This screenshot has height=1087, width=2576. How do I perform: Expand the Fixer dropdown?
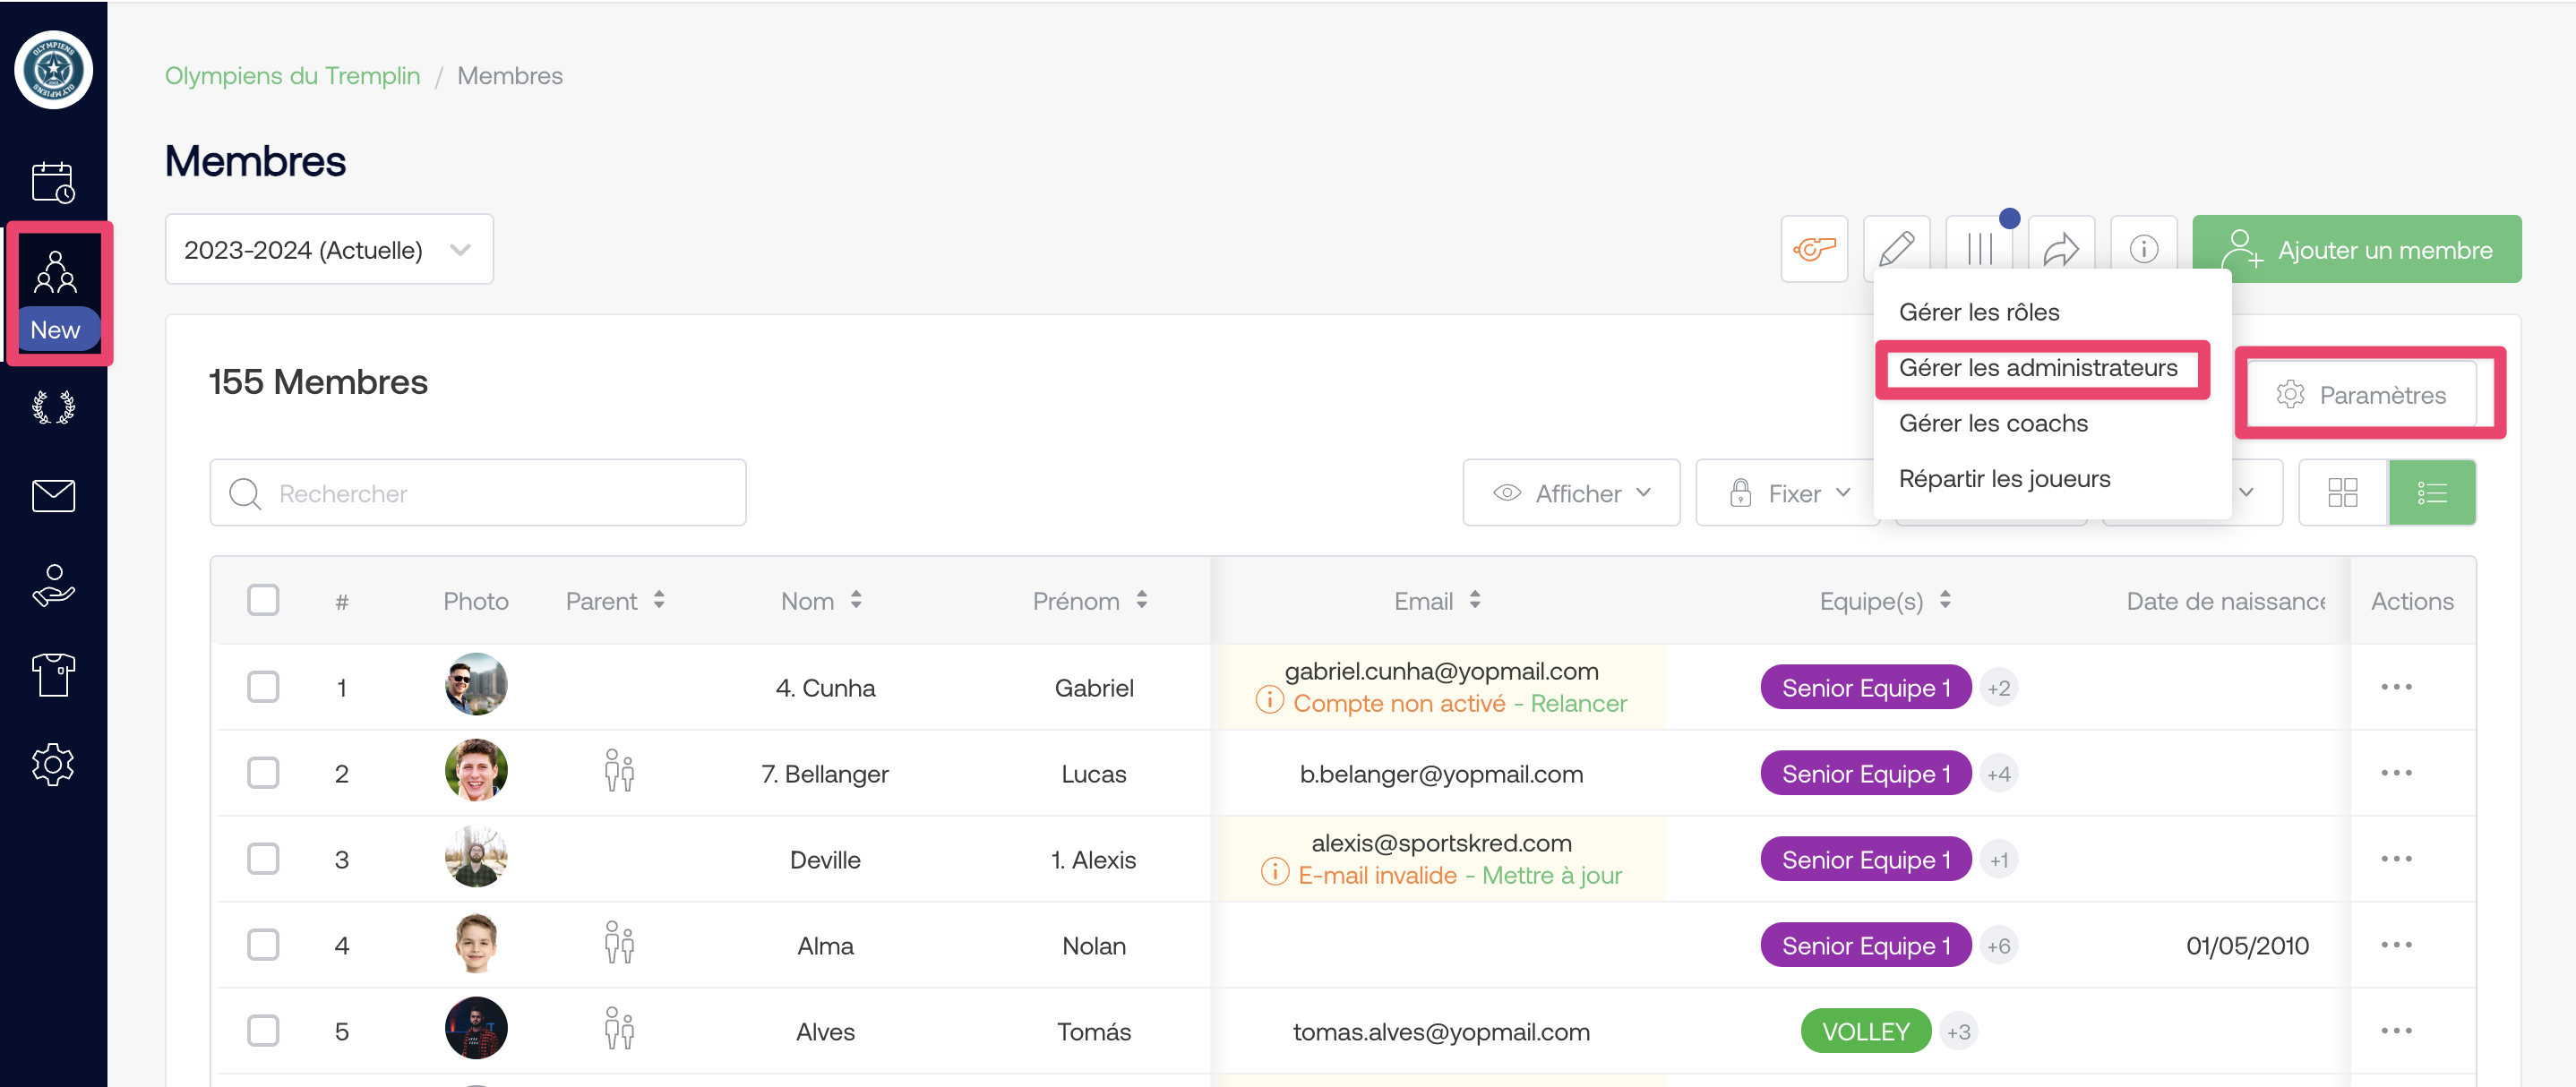1786,493
